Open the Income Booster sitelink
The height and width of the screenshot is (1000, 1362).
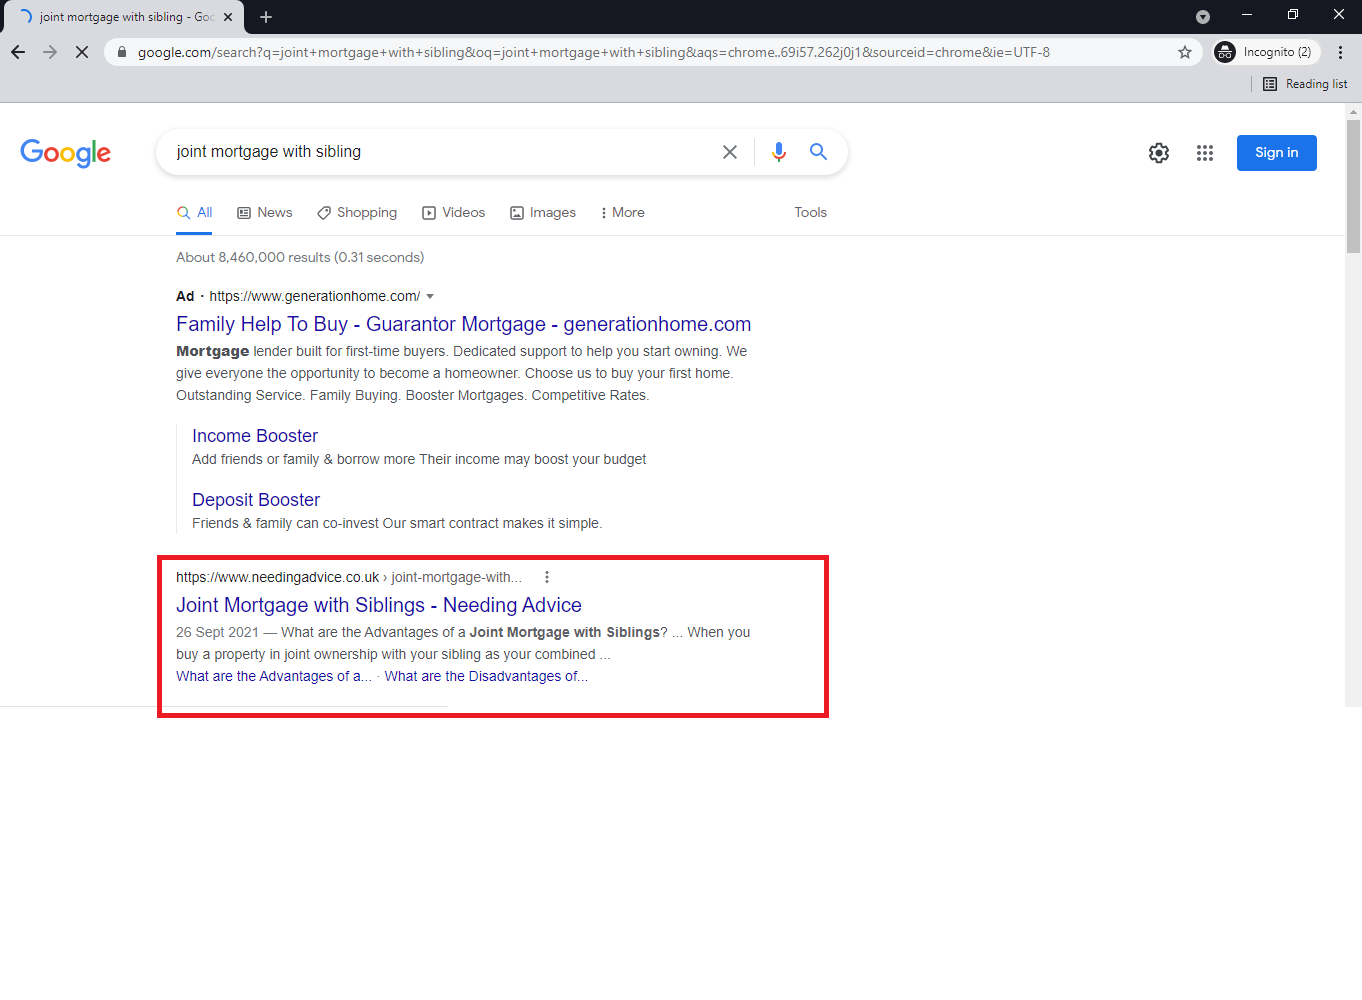255,436
